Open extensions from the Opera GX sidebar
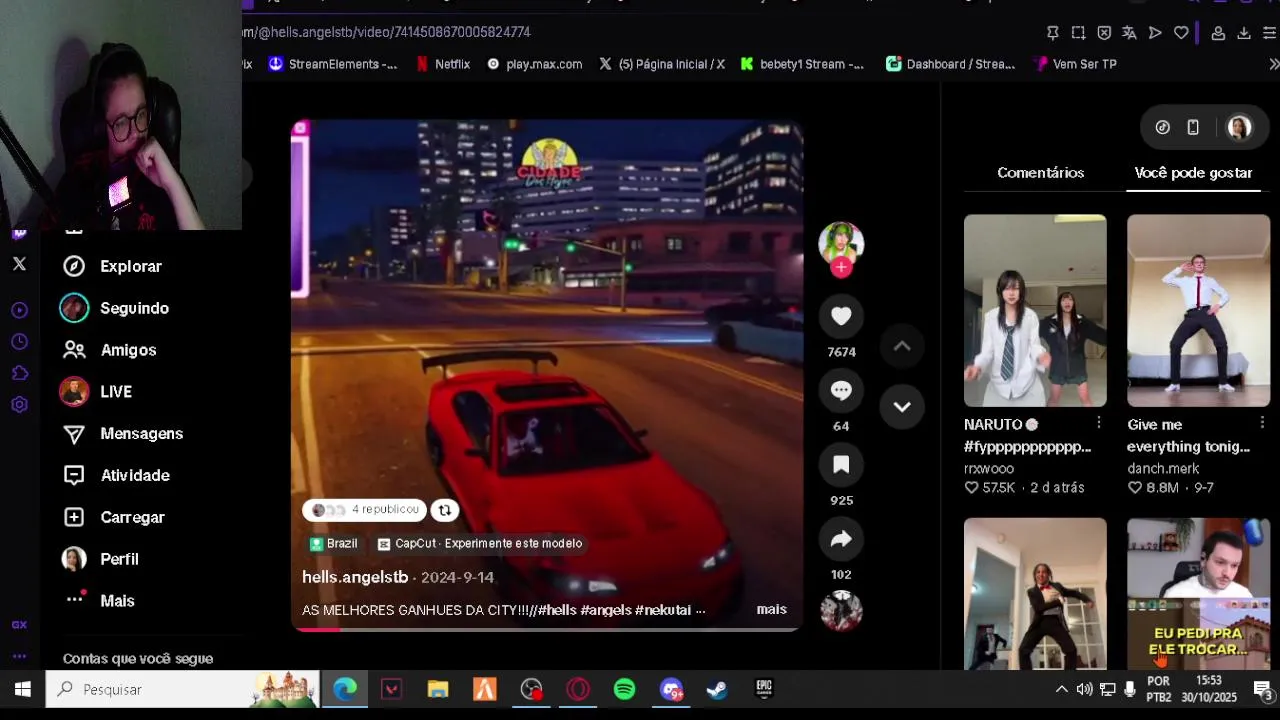The width and height of the screenshot is (1280, 720). pyautogui.click(x=19, y=373)
